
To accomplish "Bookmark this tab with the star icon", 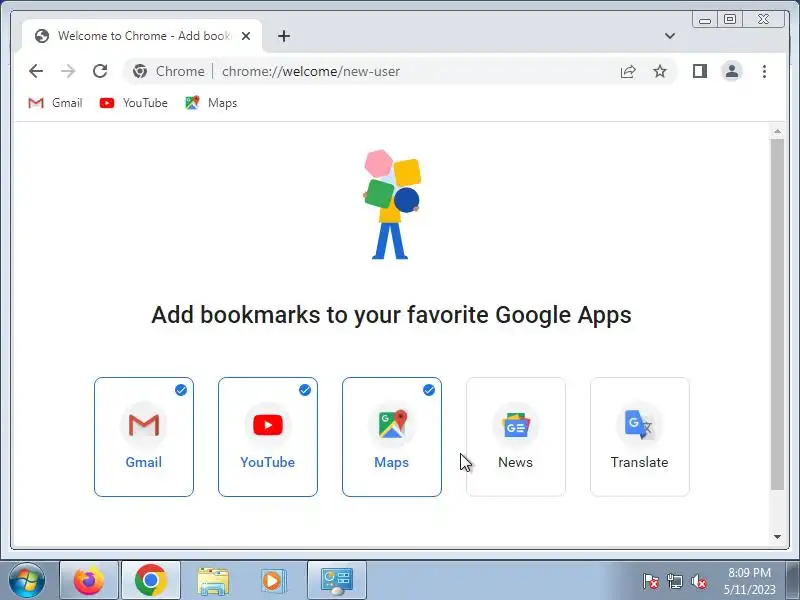I will (660, 71).
